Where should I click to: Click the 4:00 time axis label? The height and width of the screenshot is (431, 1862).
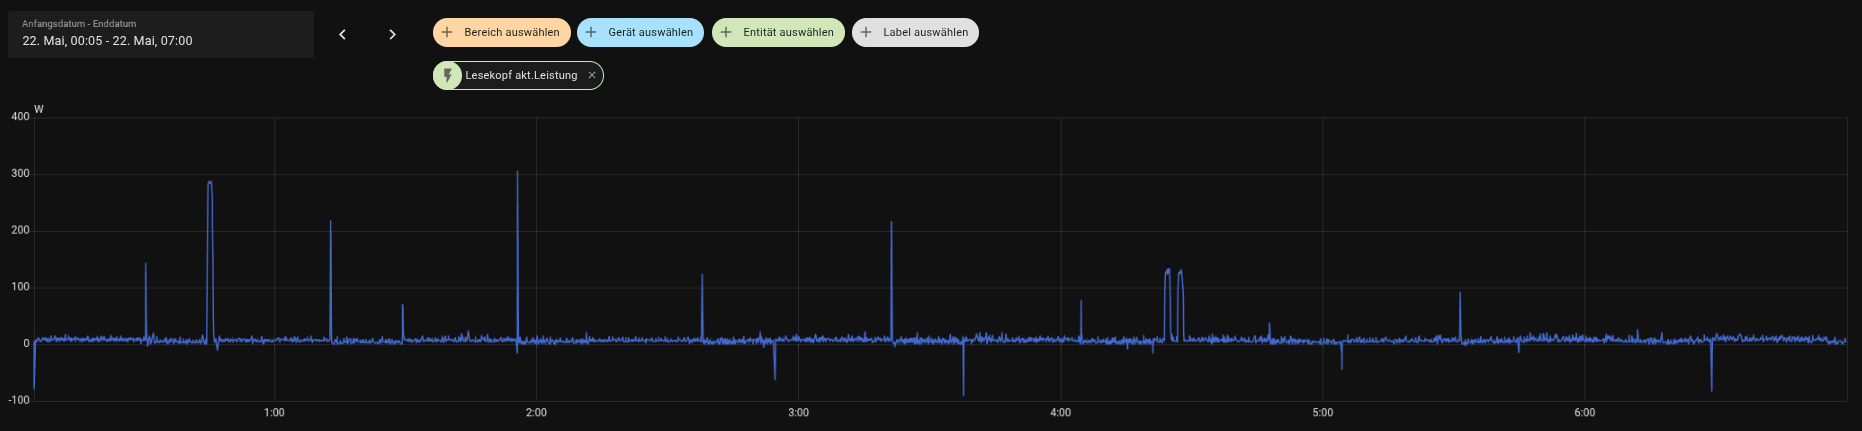tap(1060, 412)
